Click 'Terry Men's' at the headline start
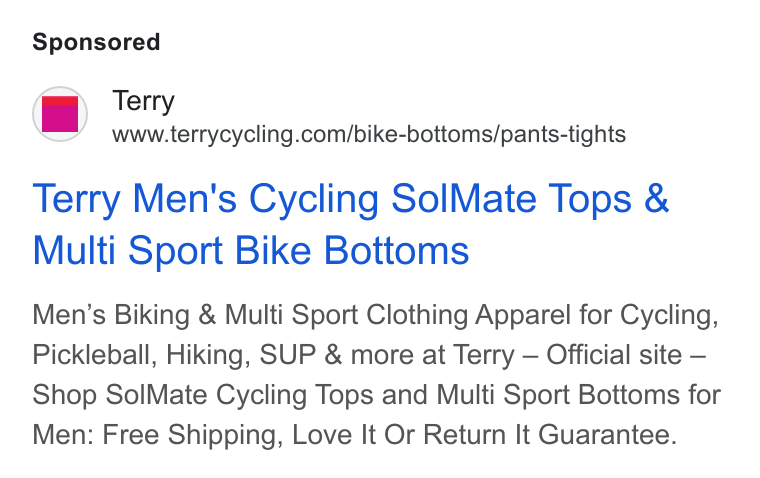 135,200
